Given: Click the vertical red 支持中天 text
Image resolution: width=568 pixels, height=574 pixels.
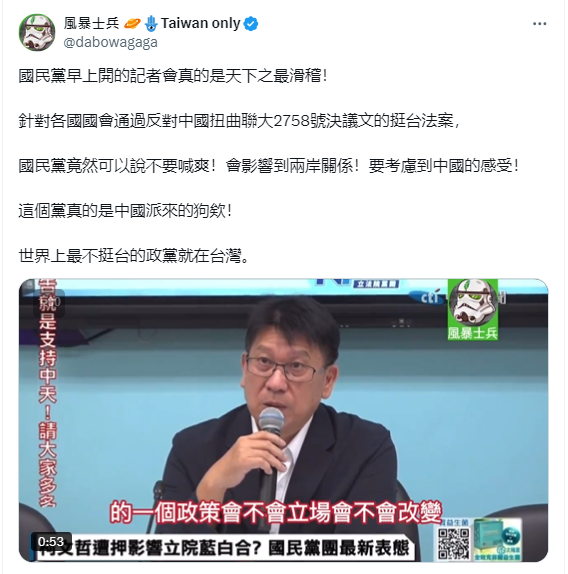Looking at the screenshot, I should click(x=48, y=394).
